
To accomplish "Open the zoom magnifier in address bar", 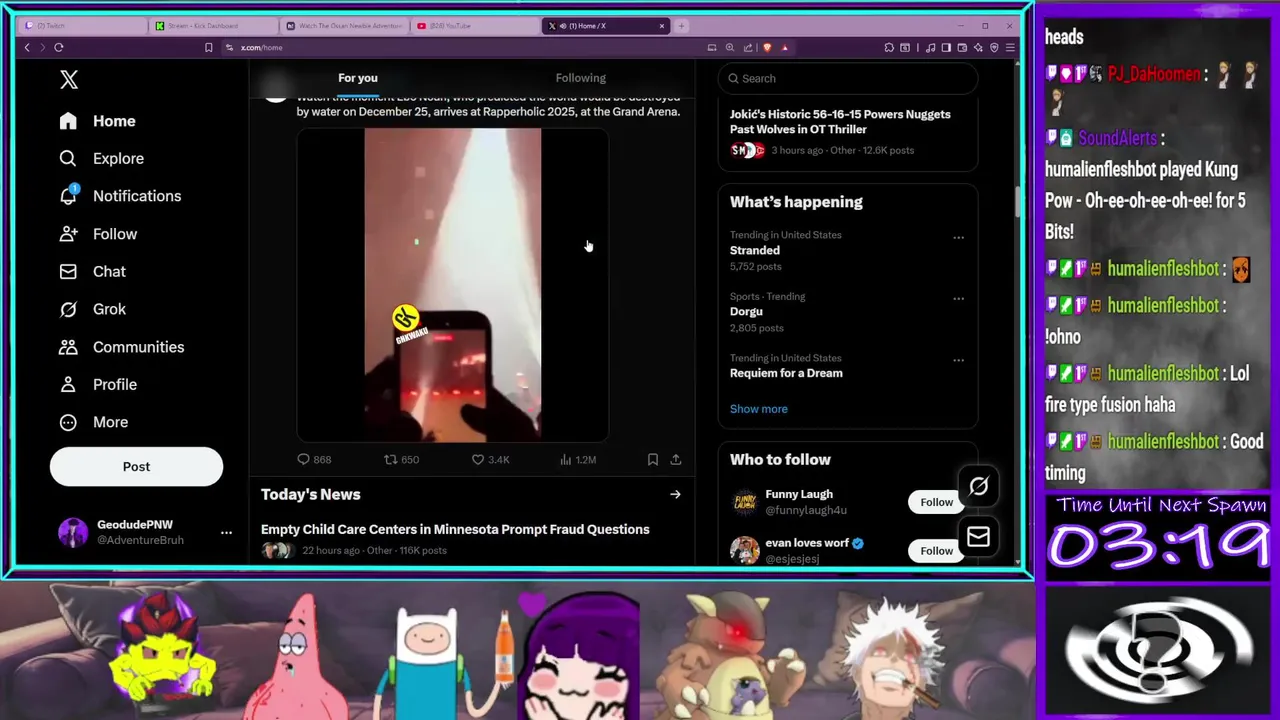I will 730,47.
